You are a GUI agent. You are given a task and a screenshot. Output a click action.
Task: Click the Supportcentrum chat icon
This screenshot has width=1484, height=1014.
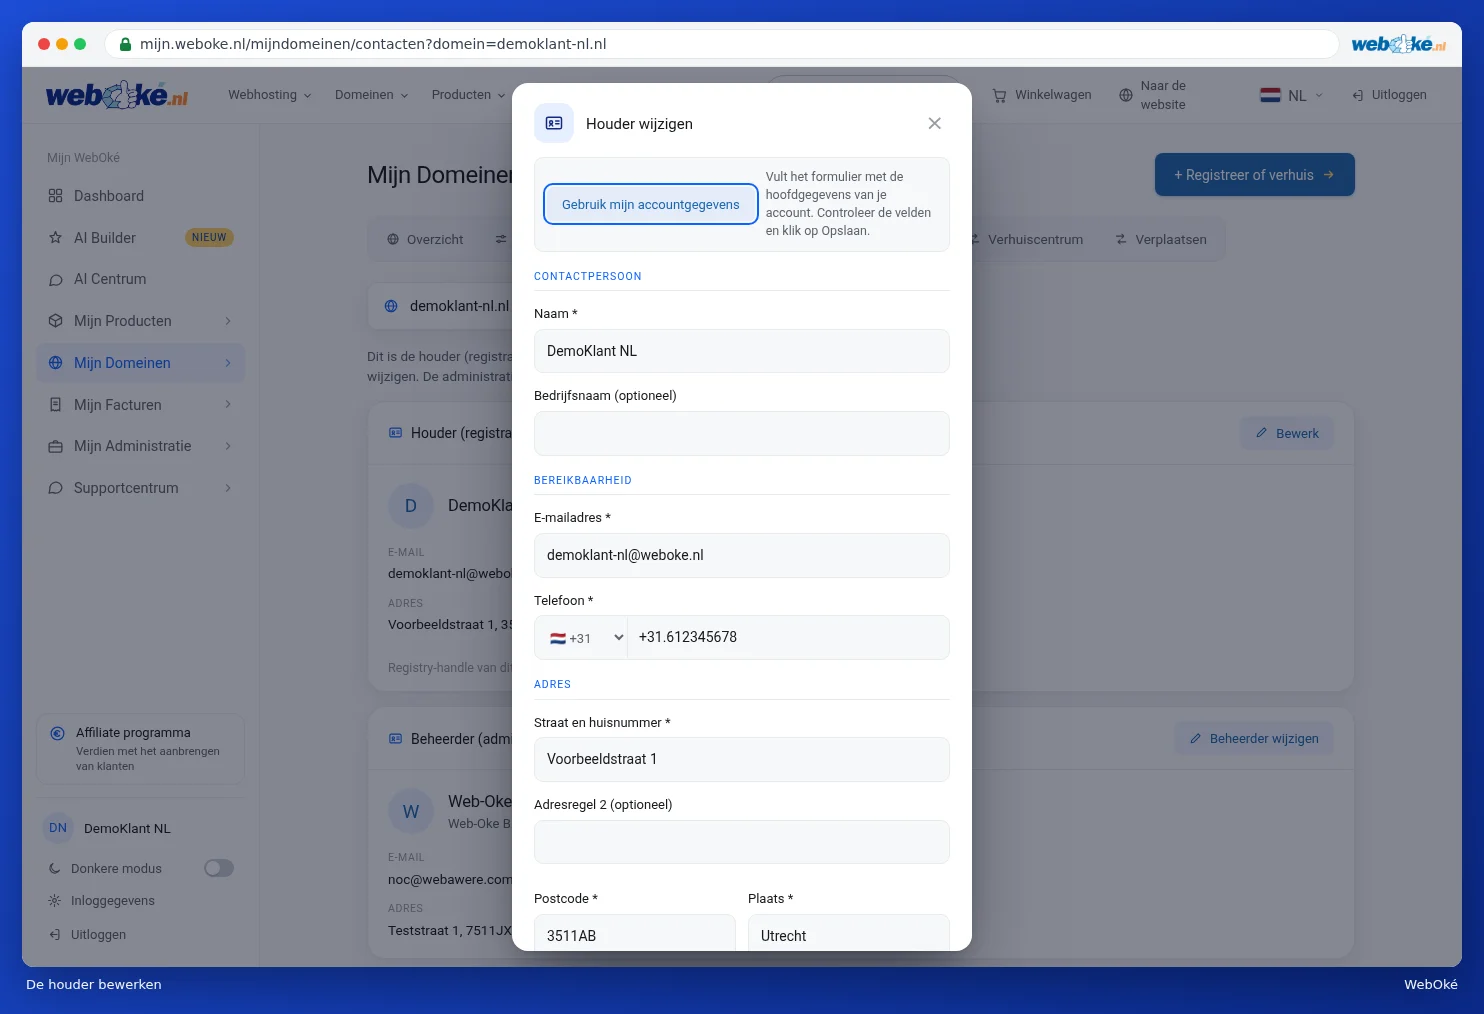click(x=56, y=488)
